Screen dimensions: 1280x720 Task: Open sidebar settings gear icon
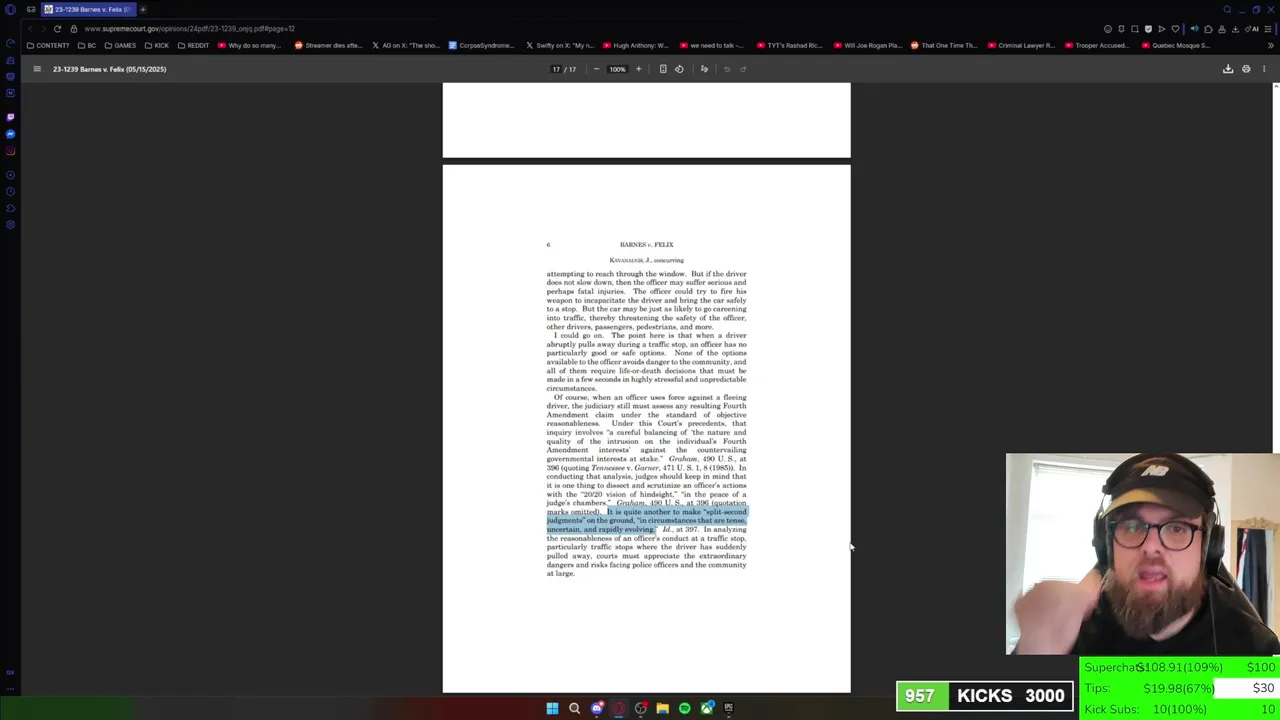click(x=10, y=225)
